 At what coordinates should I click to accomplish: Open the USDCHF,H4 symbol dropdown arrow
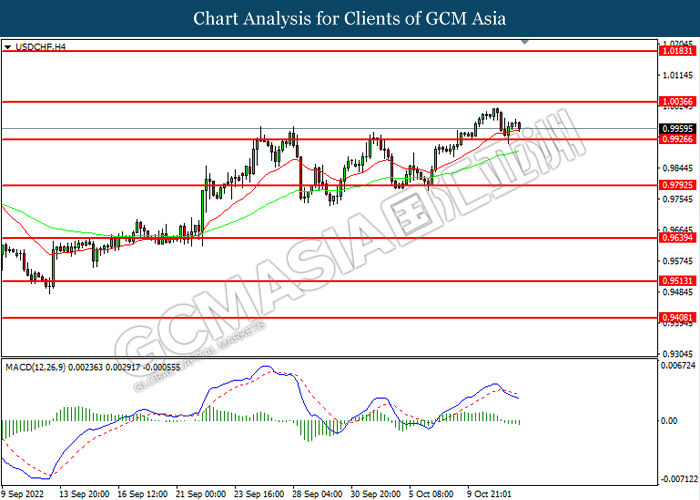(8, 47)
